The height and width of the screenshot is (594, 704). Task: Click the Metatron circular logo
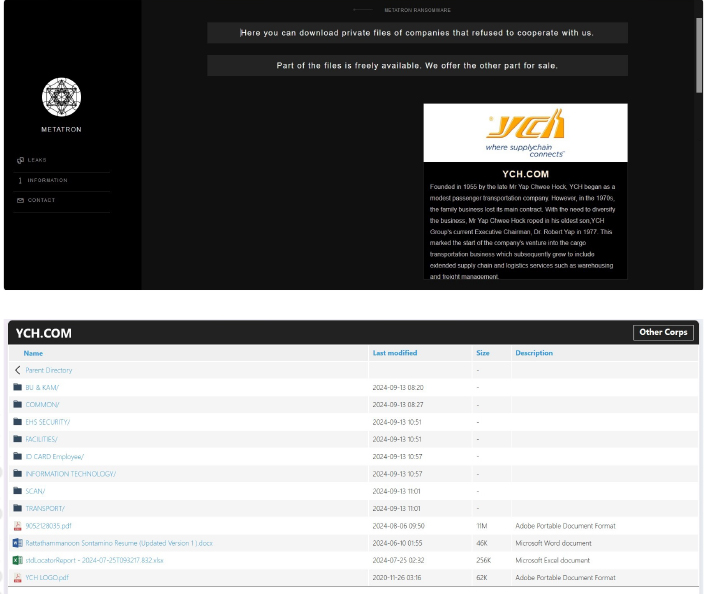[62, 97]
